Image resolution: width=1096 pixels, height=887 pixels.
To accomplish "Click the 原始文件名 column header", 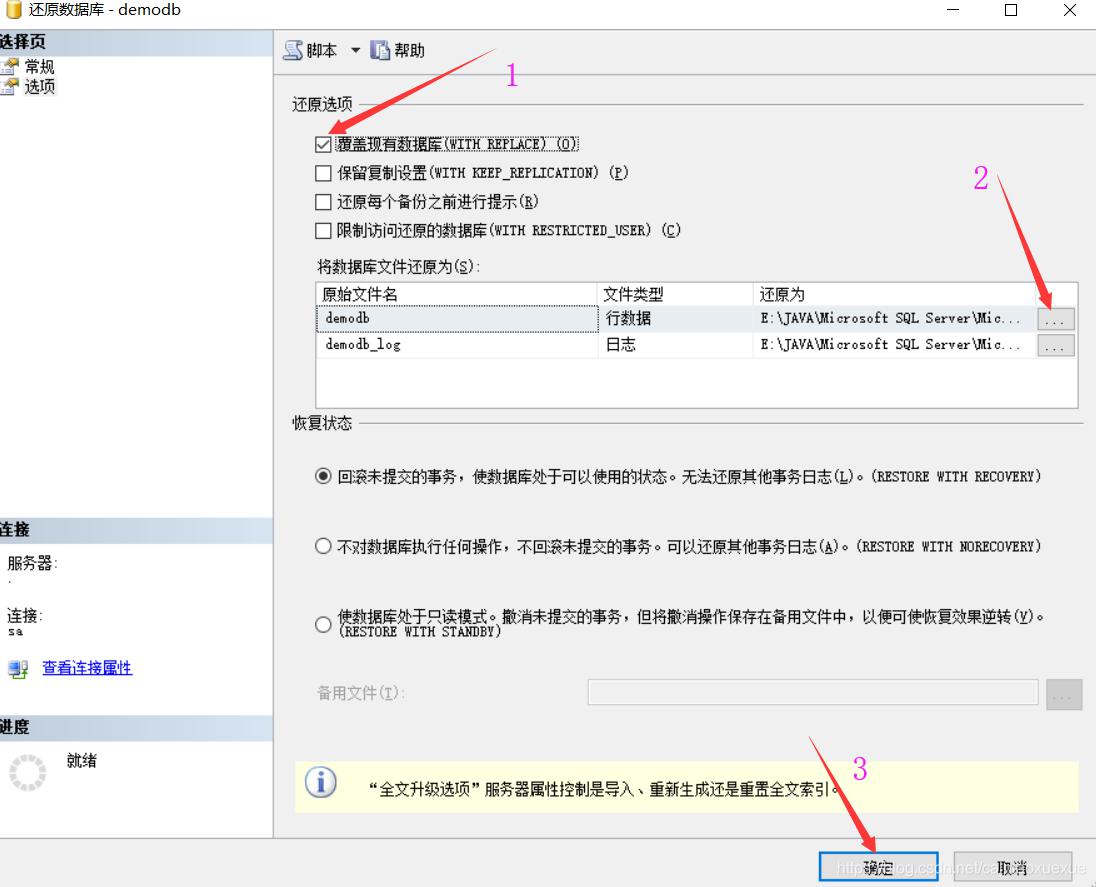I will pyautogui.click(x=457, y=294).
